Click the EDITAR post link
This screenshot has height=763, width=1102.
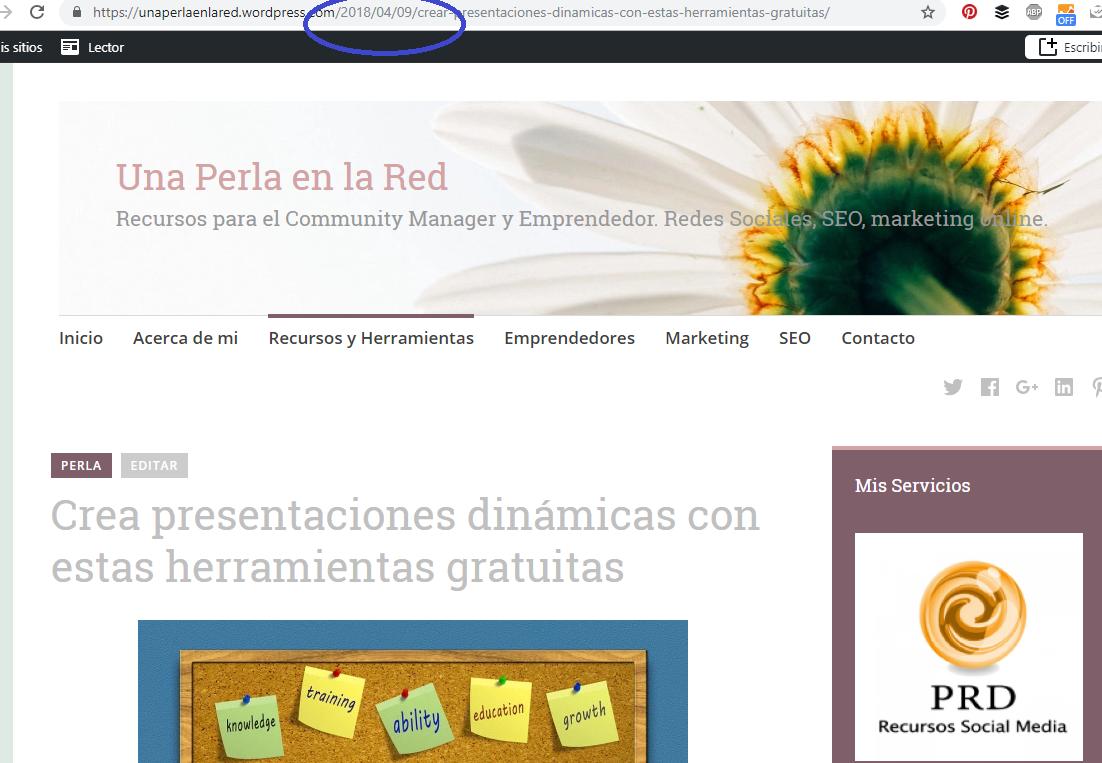tap(154, 465)
